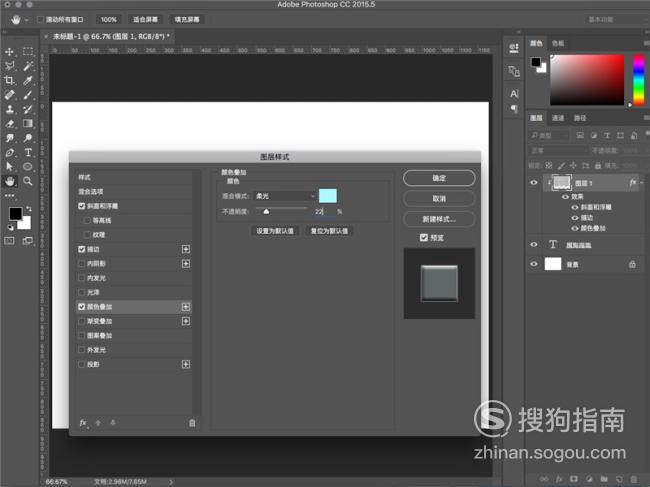The image size is (650, 487).
Task: Add another 投影 effect with plus
Action: [186, 364]
